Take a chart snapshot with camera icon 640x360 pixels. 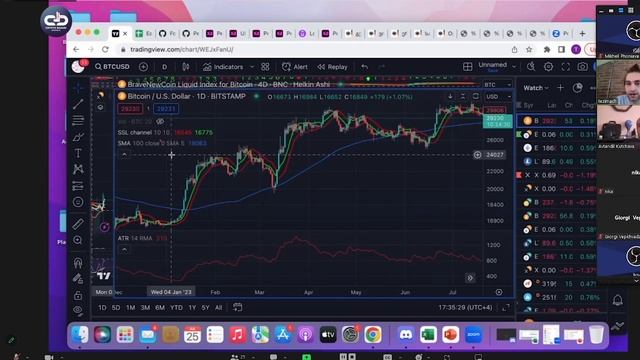[582, 67]
